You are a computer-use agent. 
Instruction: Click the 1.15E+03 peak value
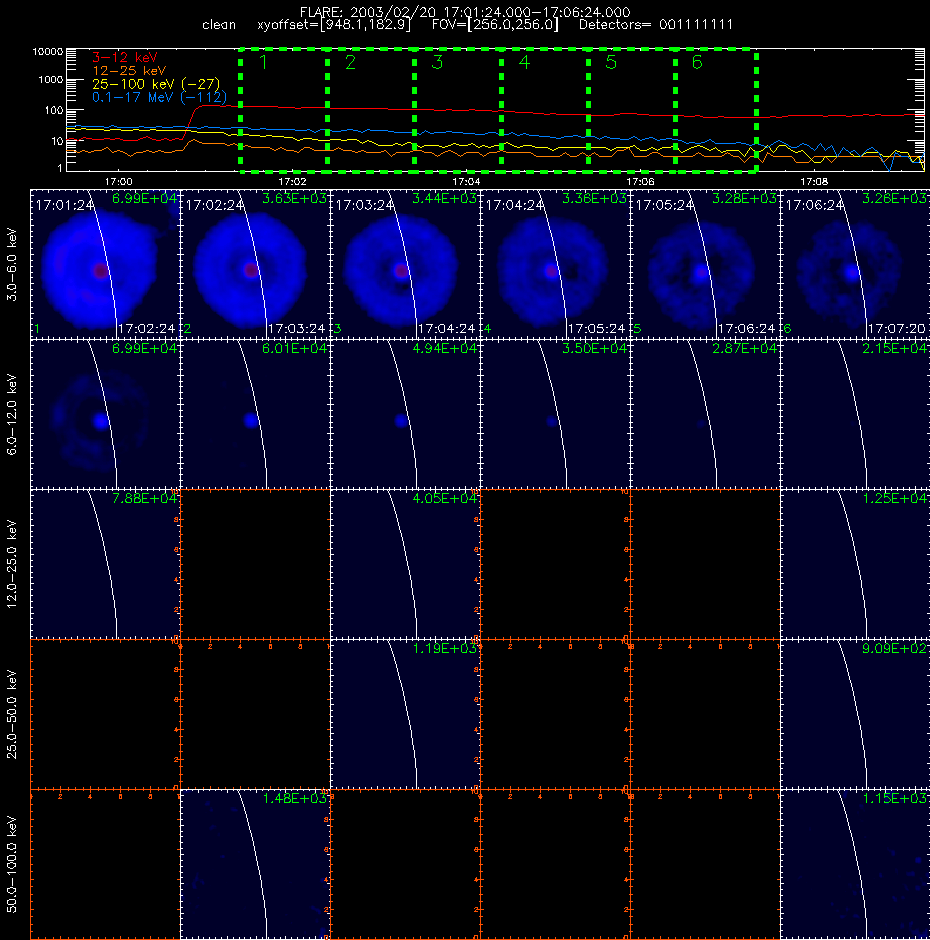894,799
